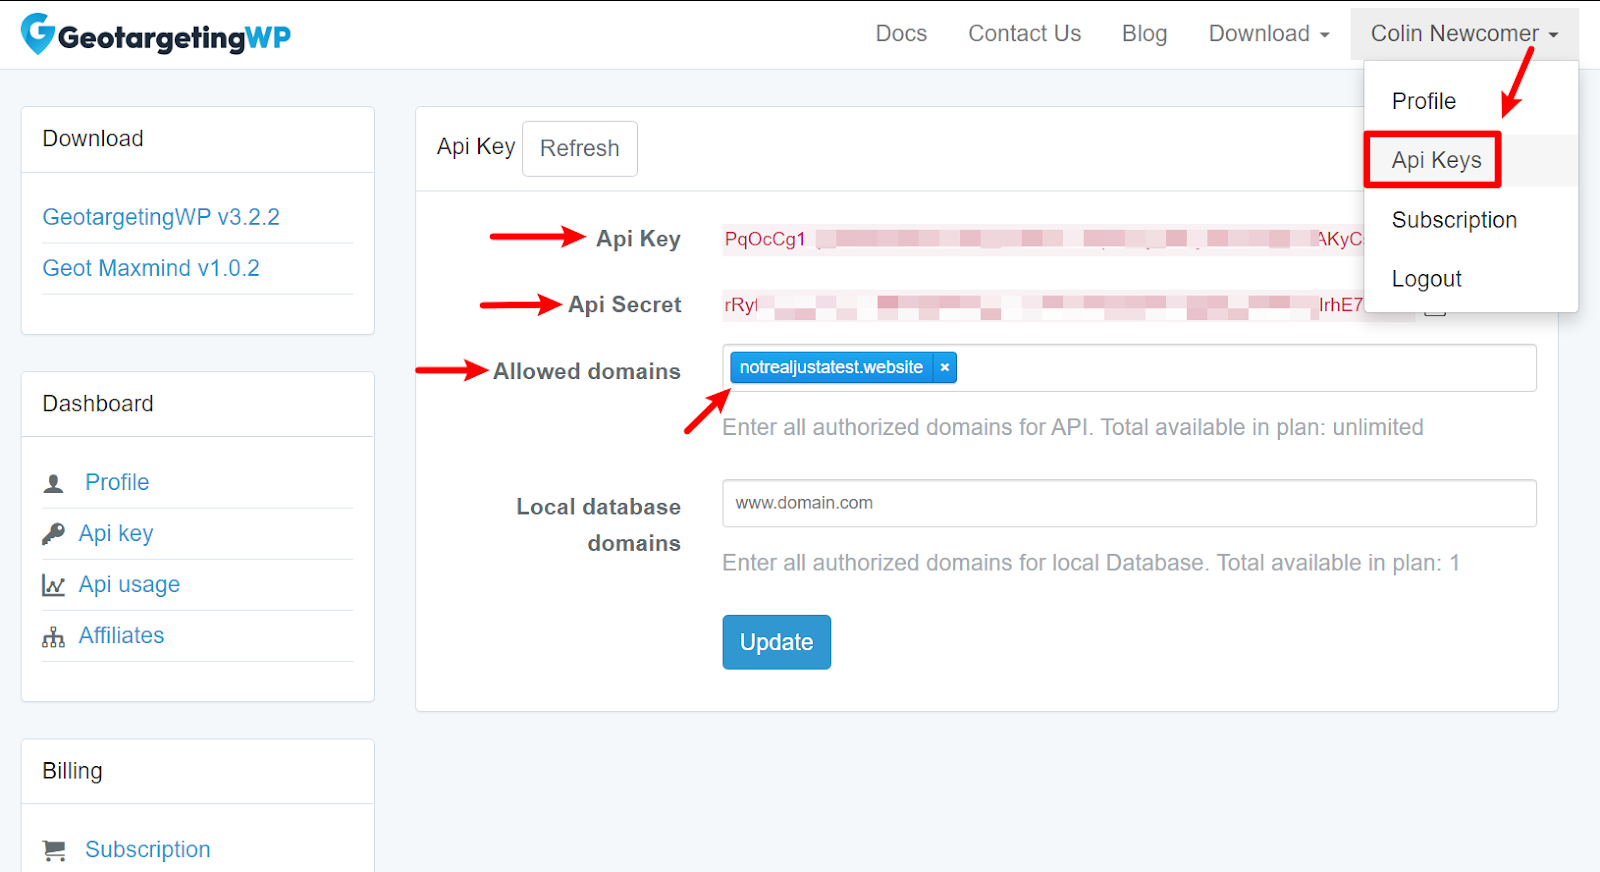Click the GeotargetingWP logo
This screenshot has height=872, width=1600.
156,35
